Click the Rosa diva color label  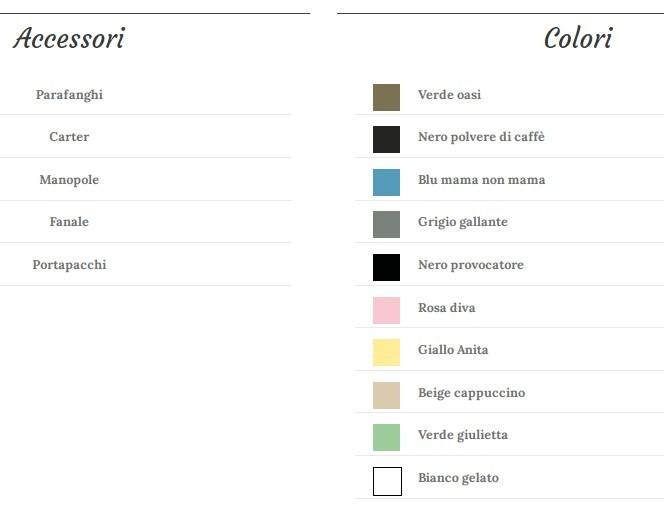[x=446, y=308]
